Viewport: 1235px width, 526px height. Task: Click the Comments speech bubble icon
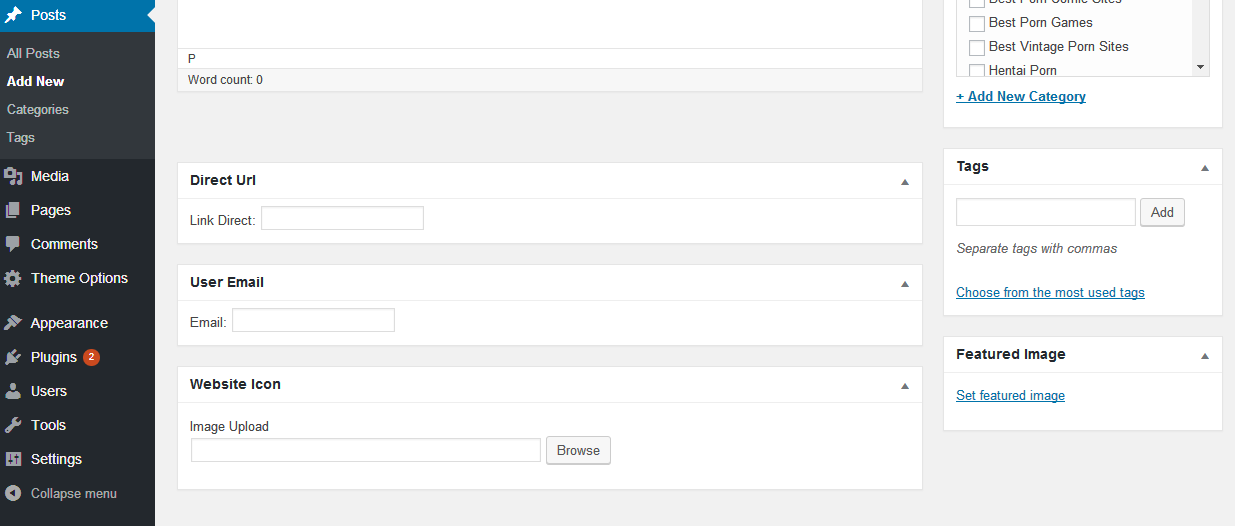[13, 245]
